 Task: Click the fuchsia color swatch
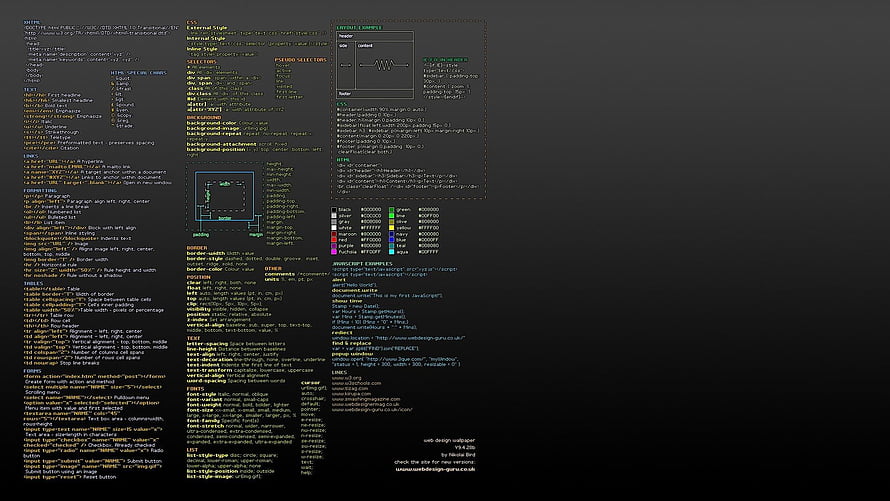click(x=334, y=252)
